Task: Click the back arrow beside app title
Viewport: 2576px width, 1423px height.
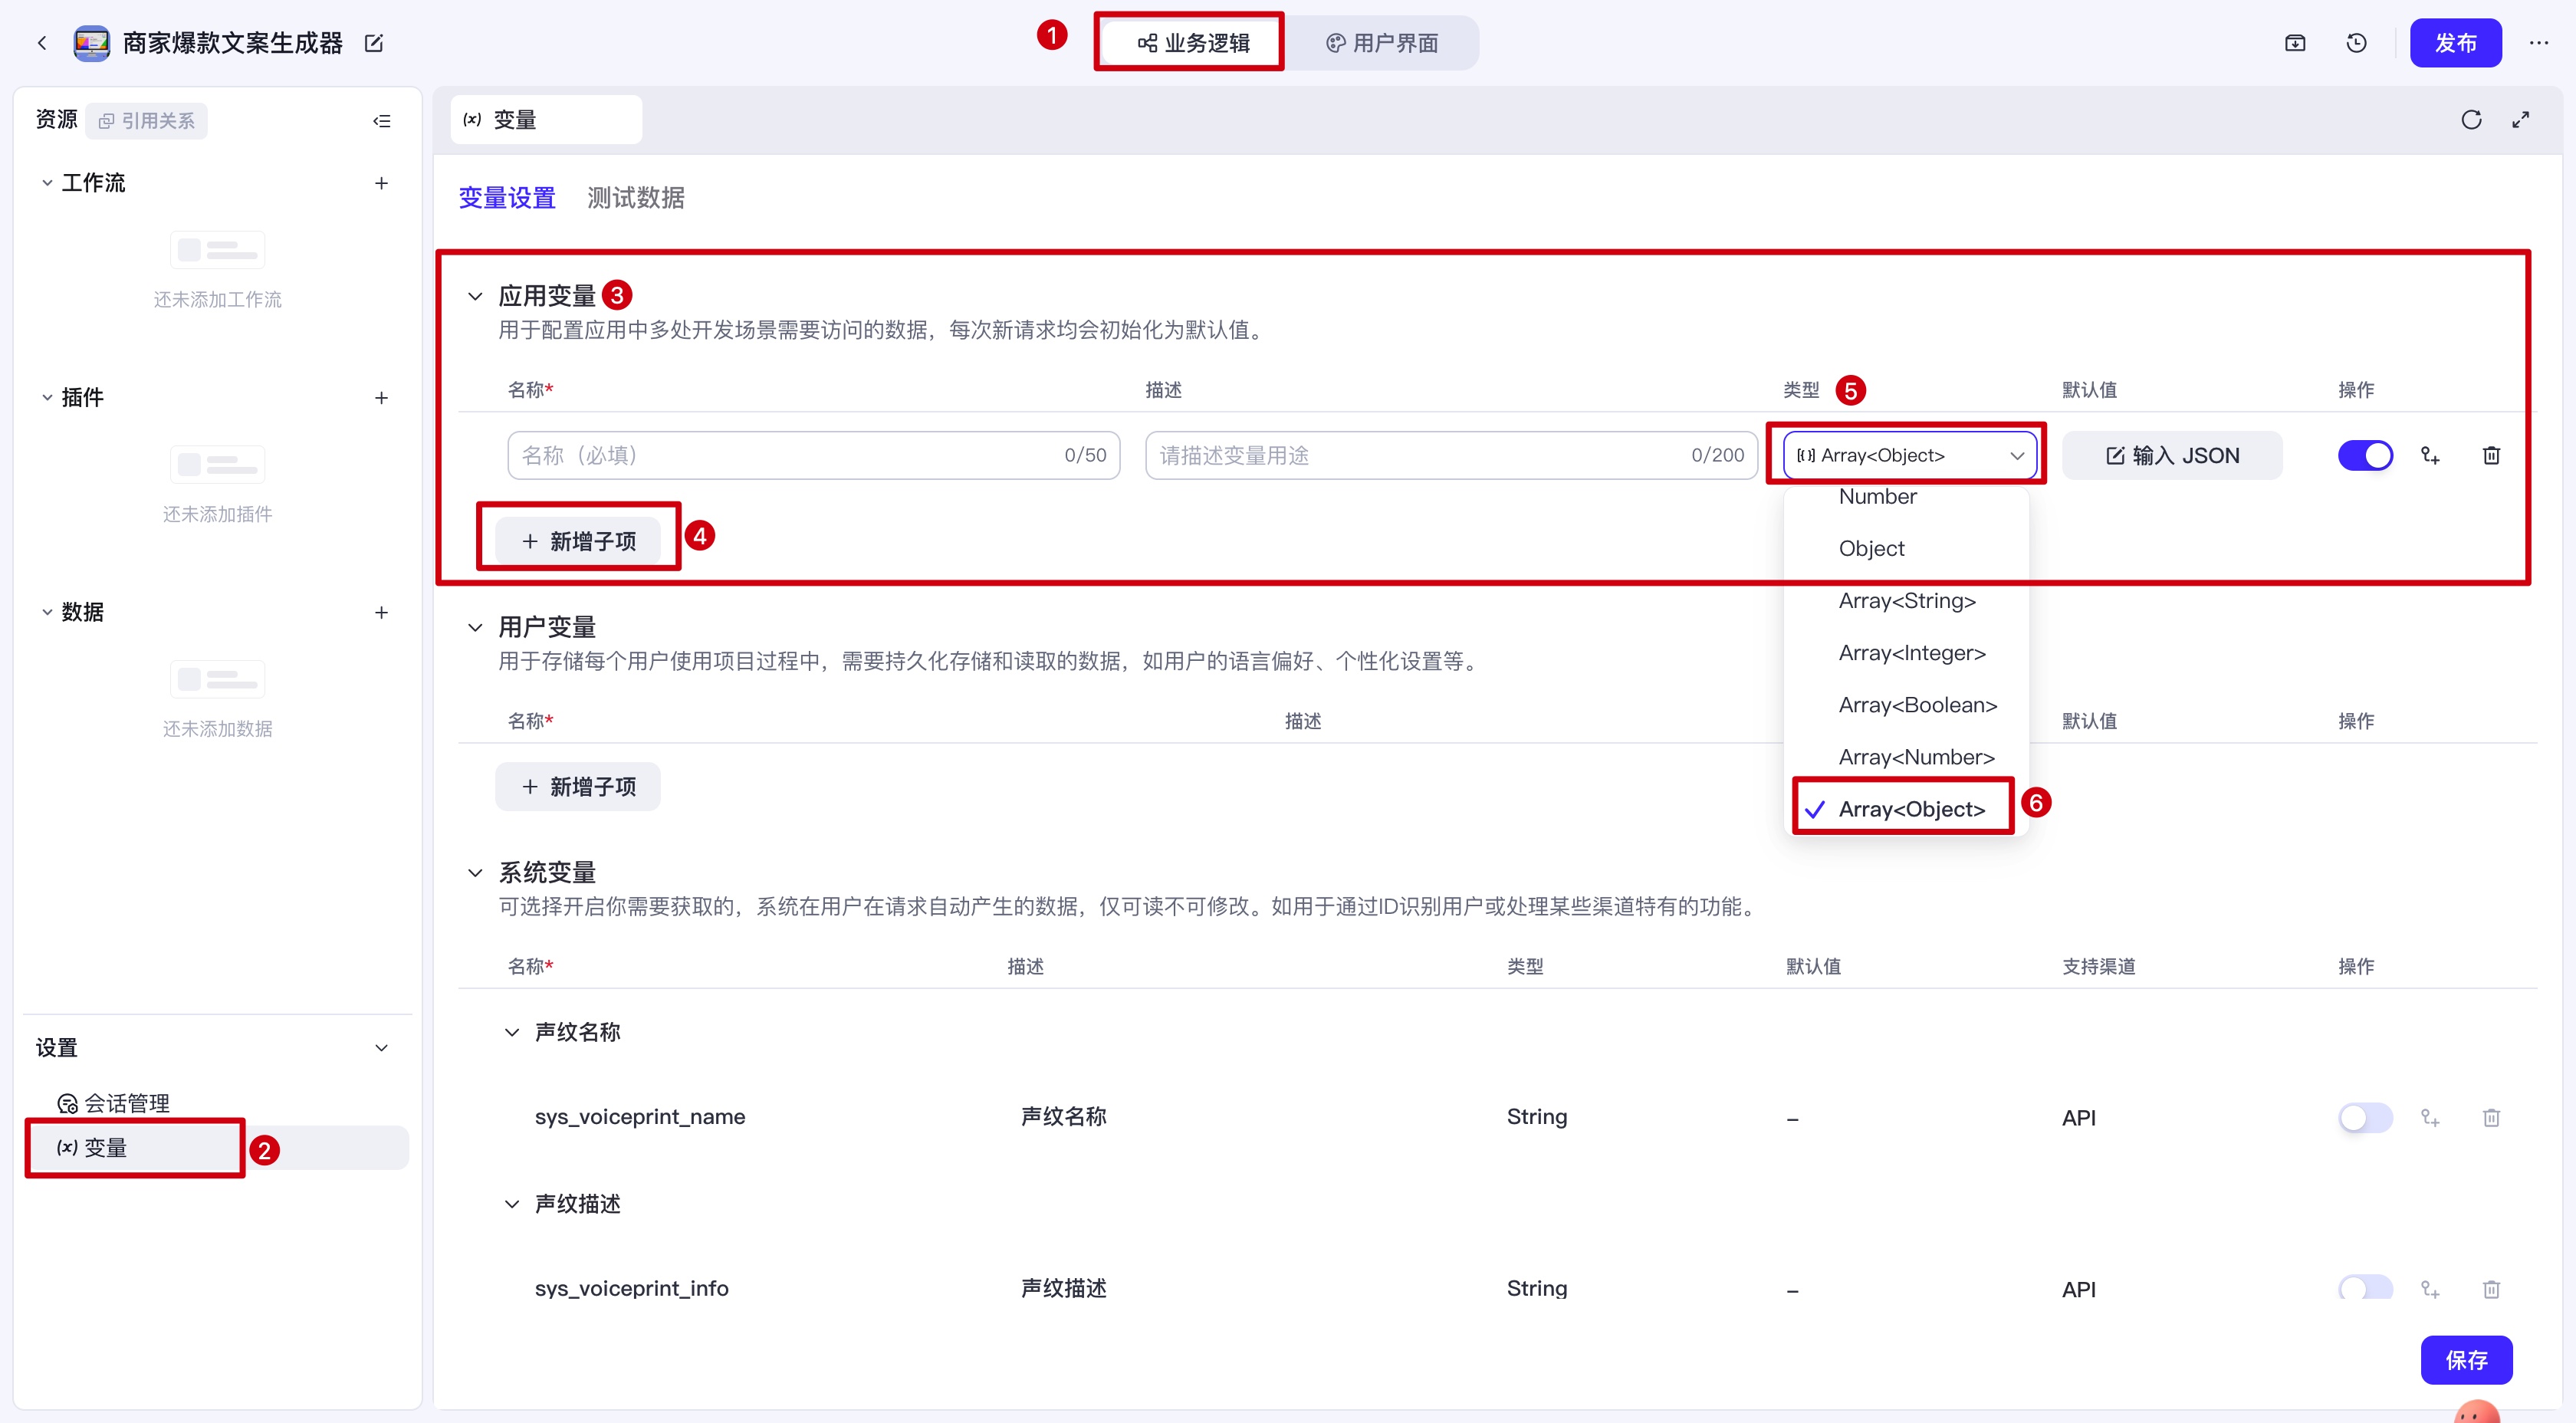Action: tap(42, 43)
